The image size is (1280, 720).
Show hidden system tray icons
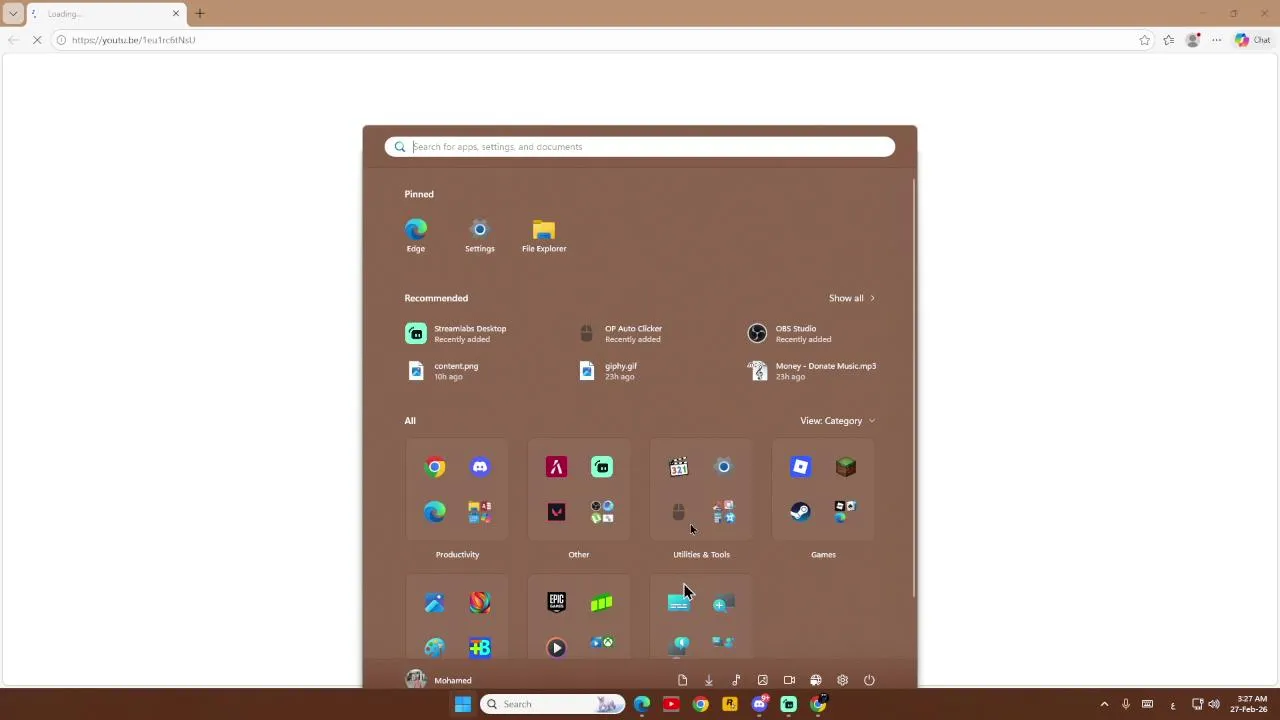[1104, 704]
